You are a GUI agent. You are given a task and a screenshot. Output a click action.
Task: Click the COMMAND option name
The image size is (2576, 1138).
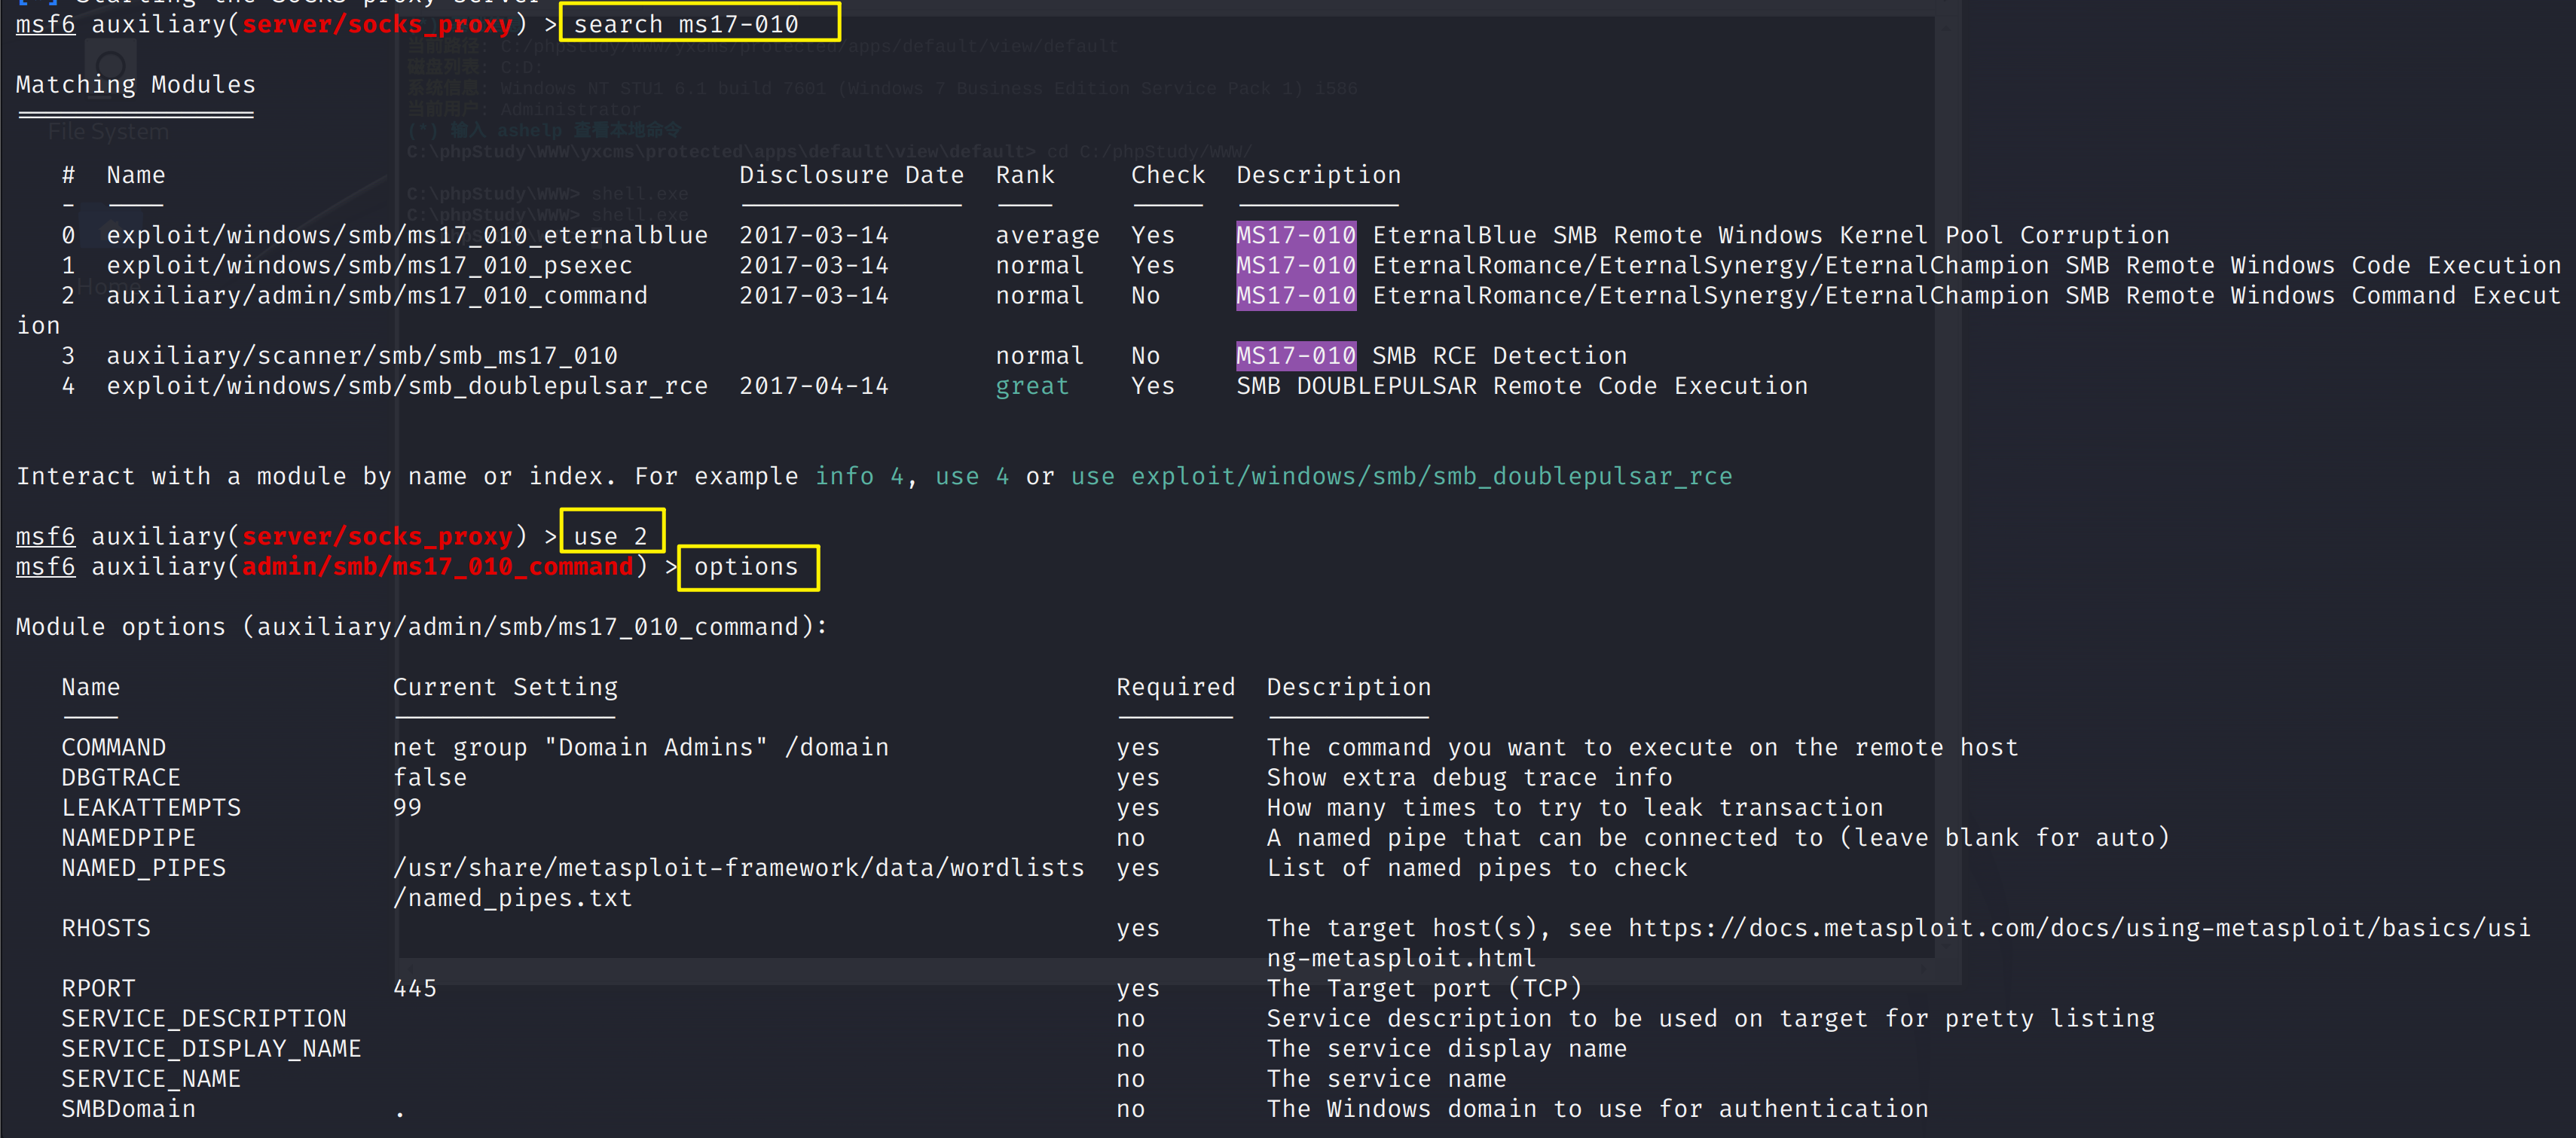(x=114, y=748)
